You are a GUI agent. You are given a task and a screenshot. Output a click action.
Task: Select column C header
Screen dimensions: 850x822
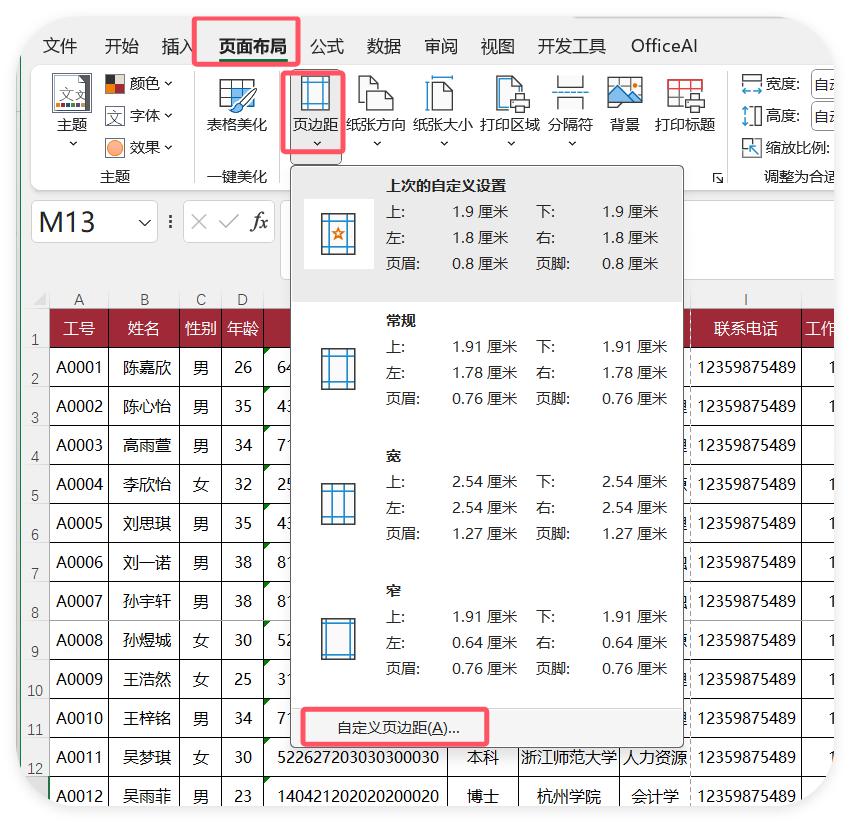201,300
